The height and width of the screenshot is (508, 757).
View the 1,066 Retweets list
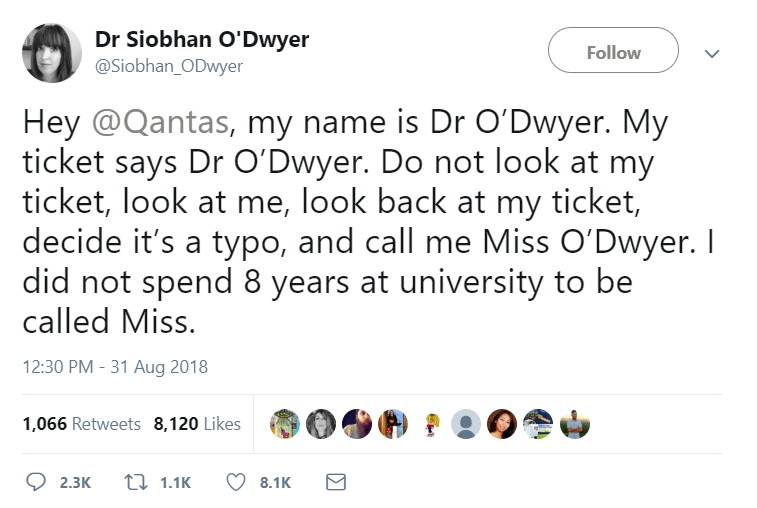(x=81, y=424)
